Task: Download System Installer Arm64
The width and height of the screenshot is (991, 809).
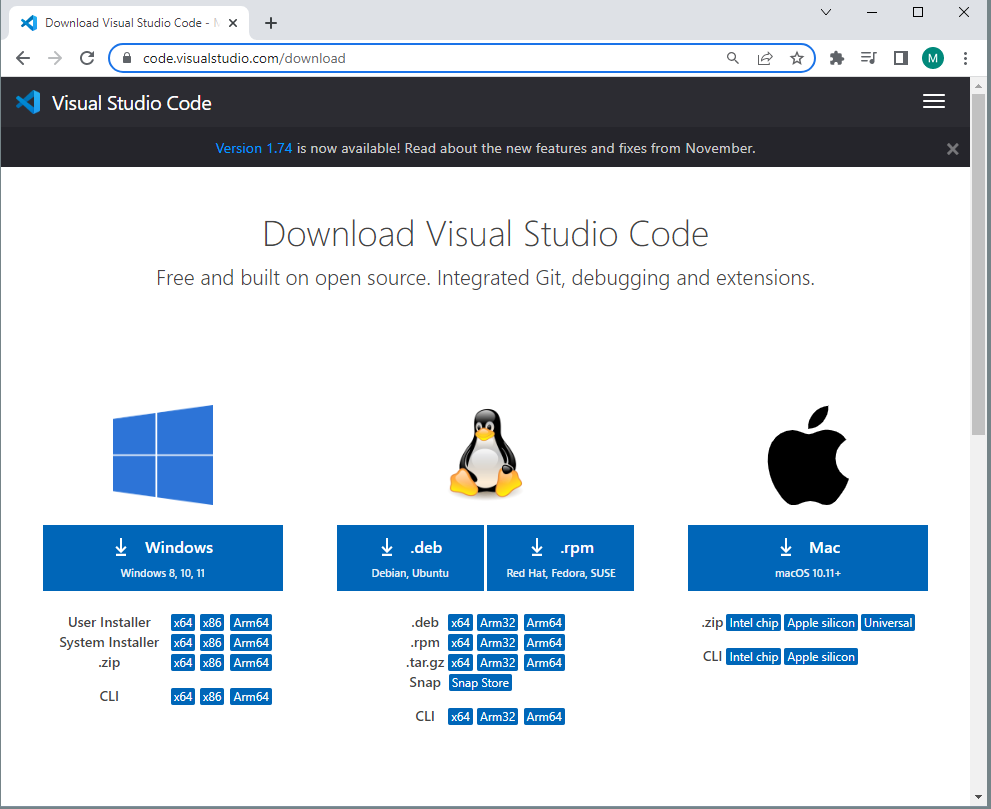Action: tap(251, 643)
